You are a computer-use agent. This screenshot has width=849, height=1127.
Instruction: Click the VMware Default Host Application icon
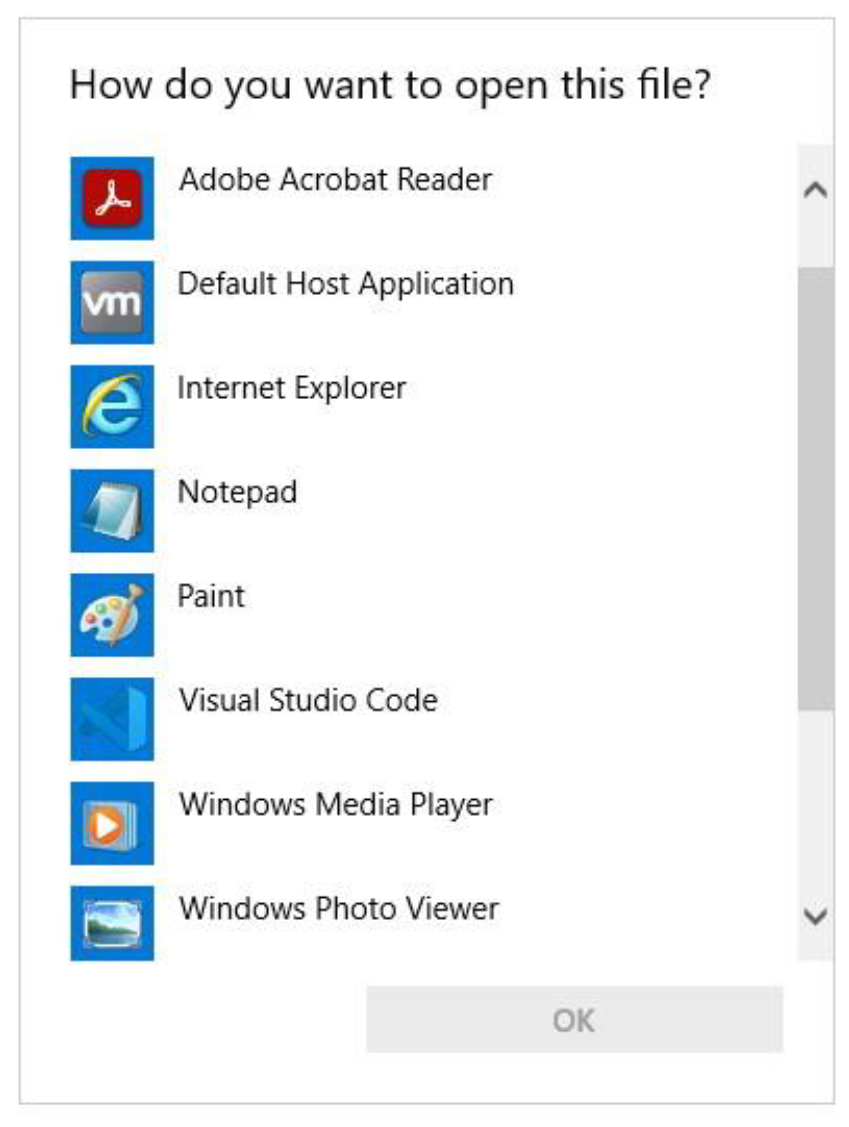(x=111, y=302)
